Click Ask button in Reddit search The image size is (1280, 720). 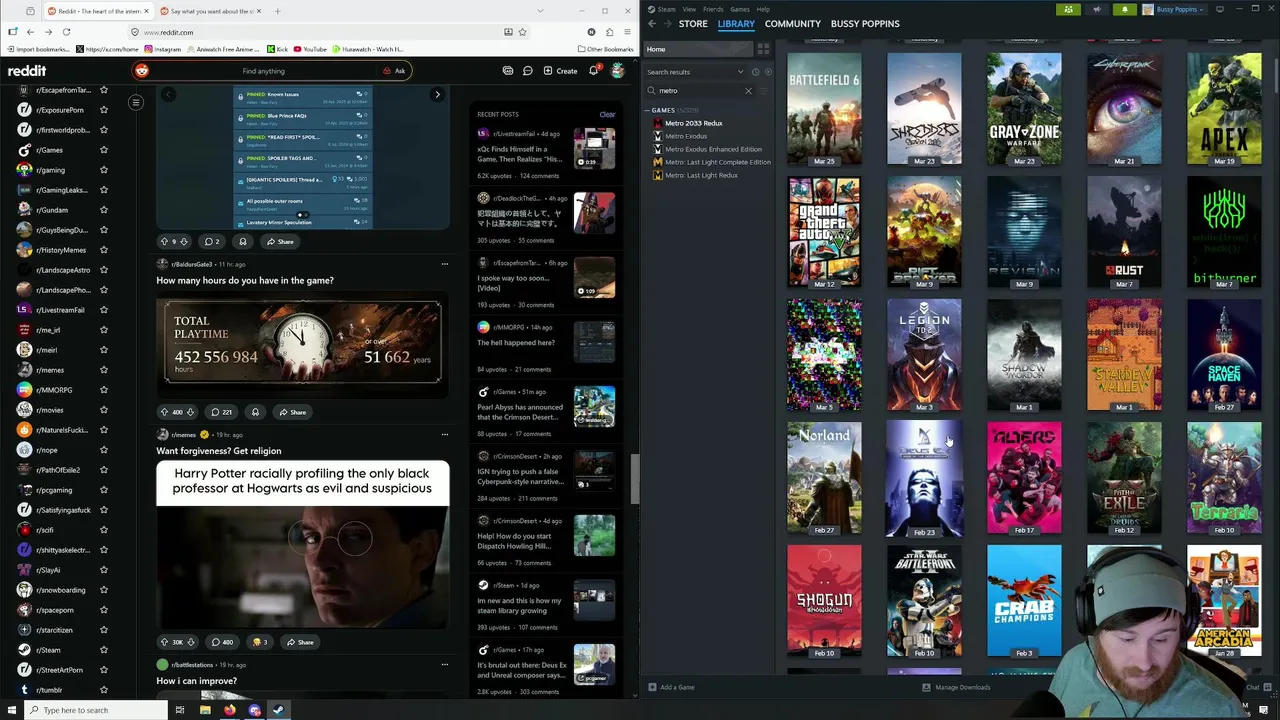(x=394, y=71)
